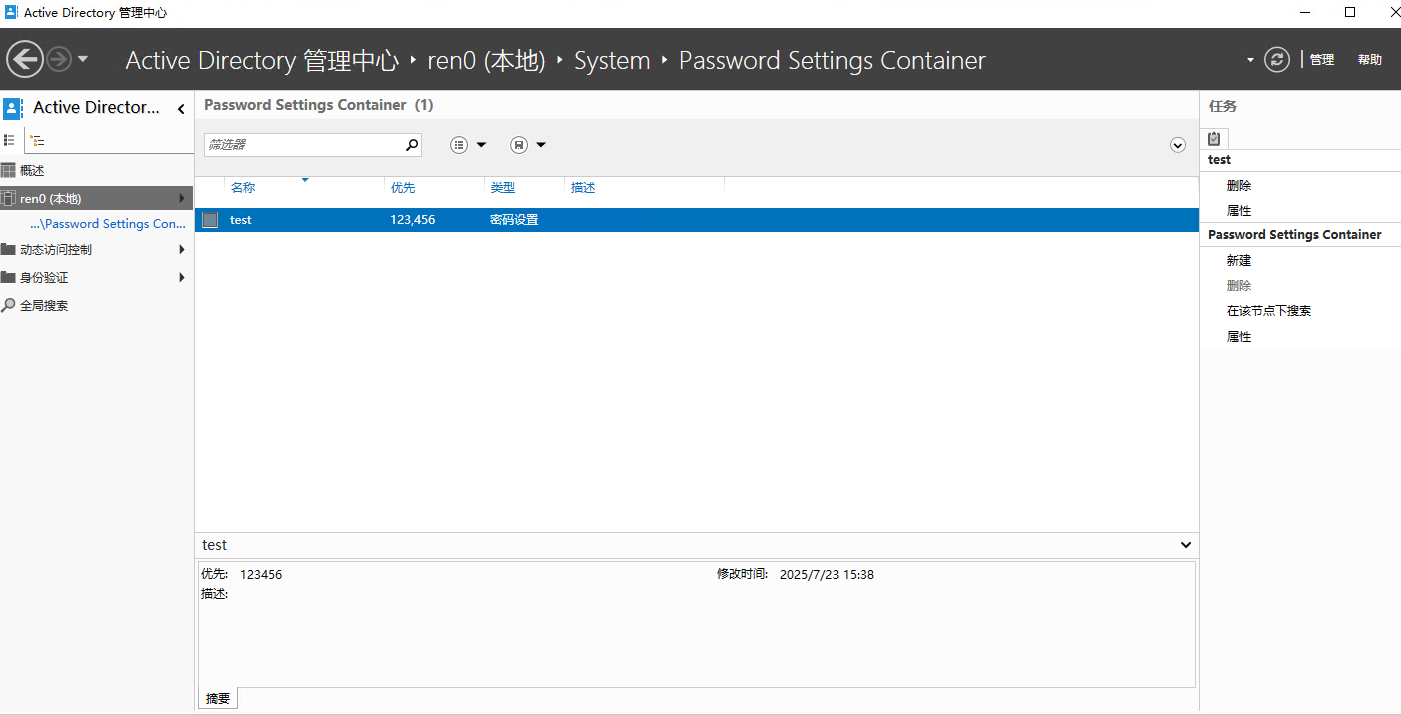Click the System breadcrumb segment
The width and height of the screenshot is (1401, 715).
(612, 60)
